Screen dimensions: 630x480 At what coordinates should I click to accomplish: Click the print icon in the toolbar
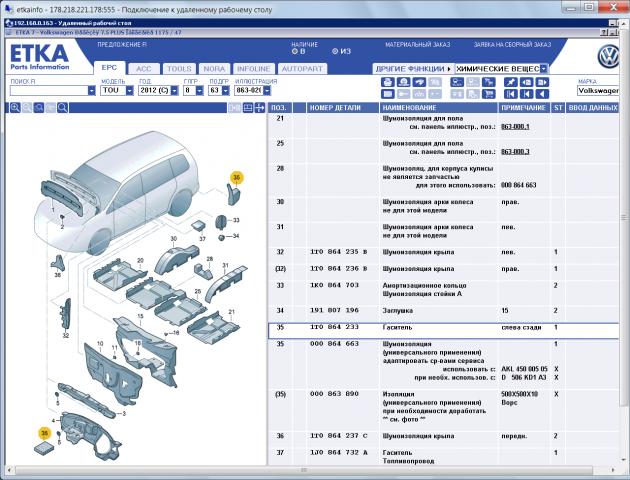point(387,82)
